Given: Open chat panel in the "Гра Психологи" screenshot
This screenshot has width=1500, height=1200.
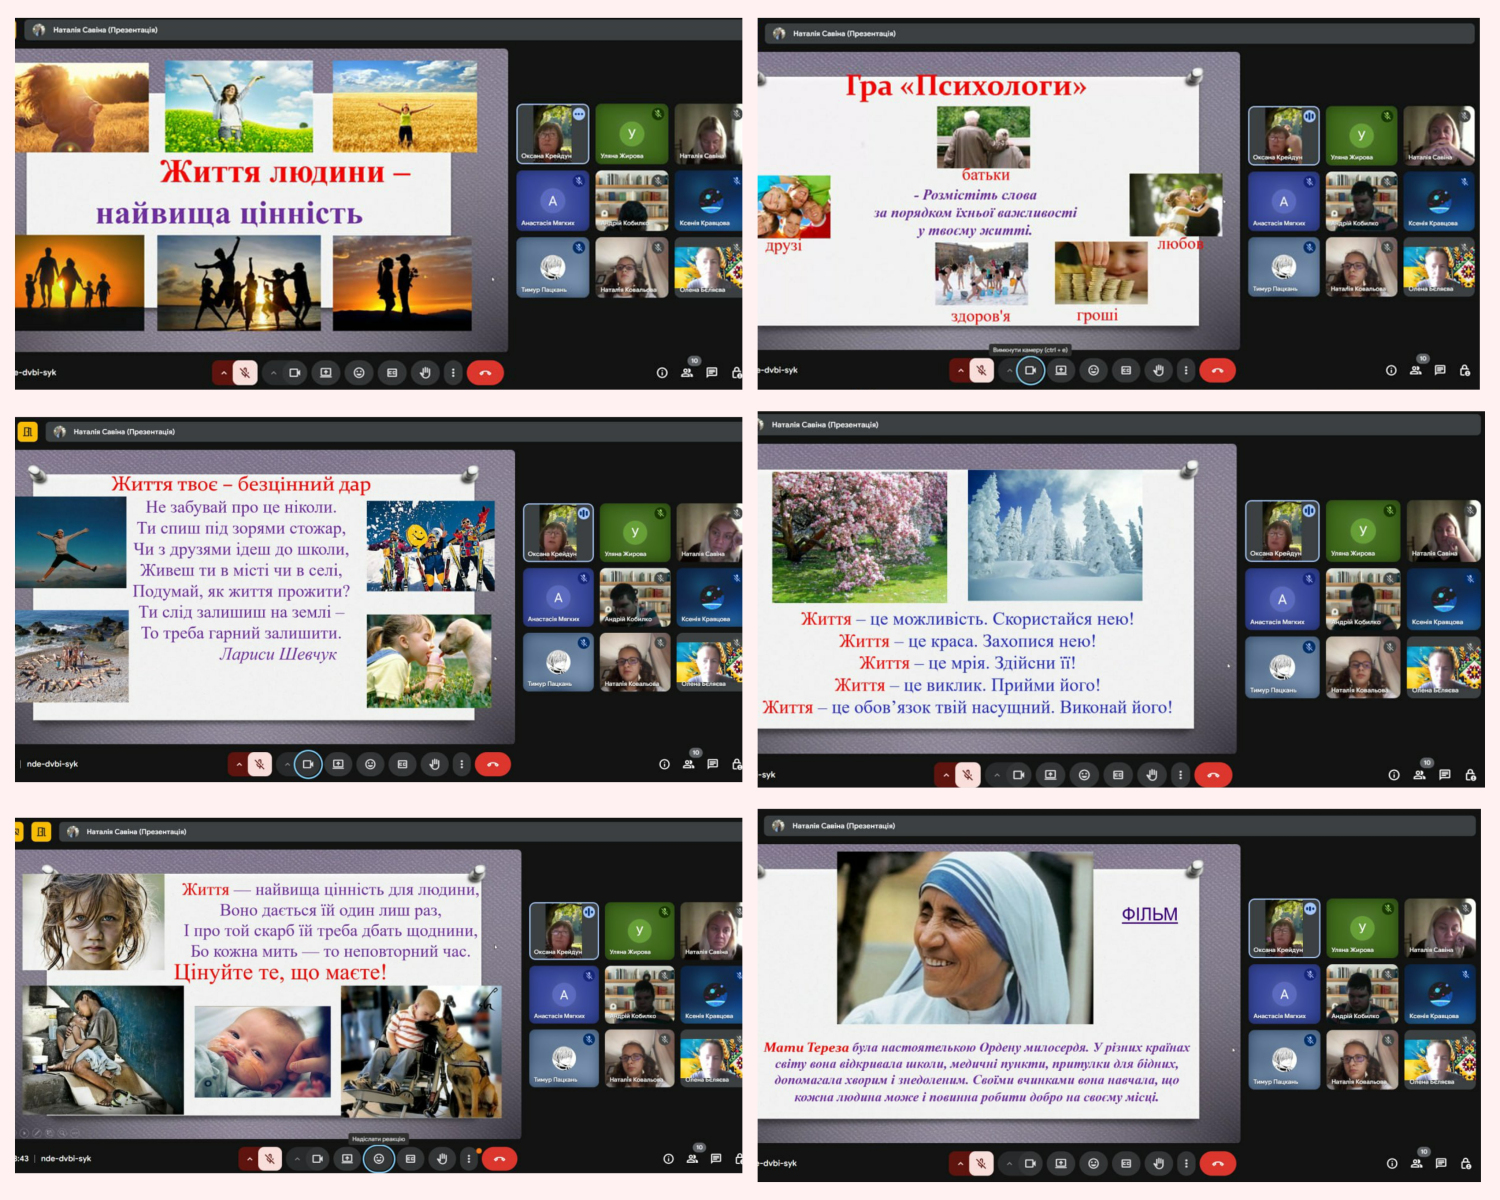Looking at the screenshot, I should pyautogui.click(x=1440, y=370).
